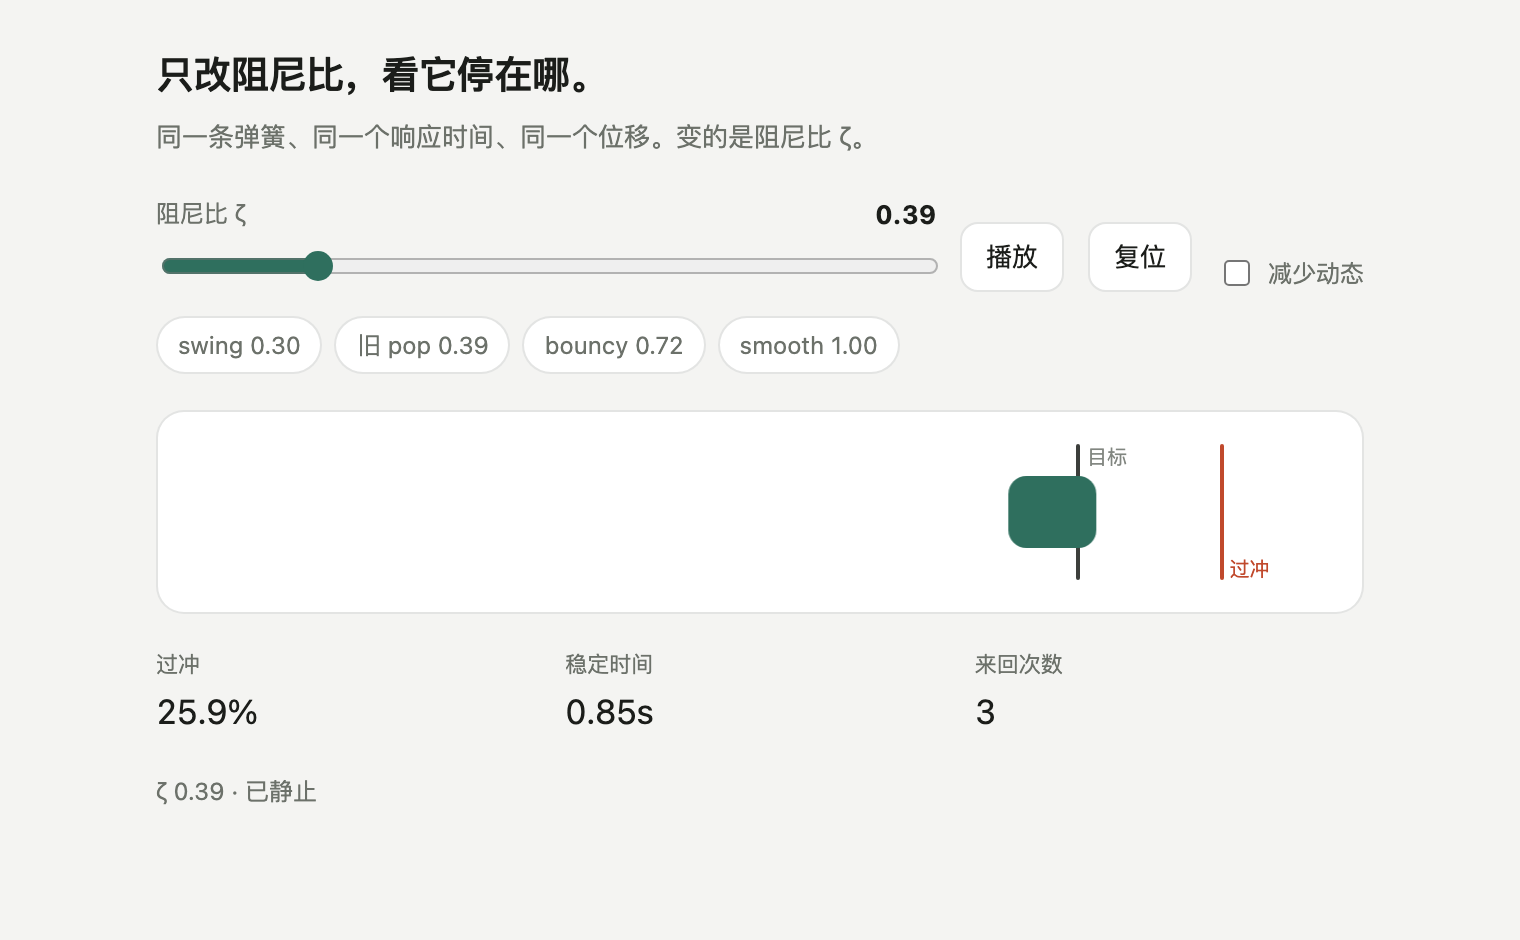Select the swing 0.30 preset
The image size is (1520, 940).
239,345
